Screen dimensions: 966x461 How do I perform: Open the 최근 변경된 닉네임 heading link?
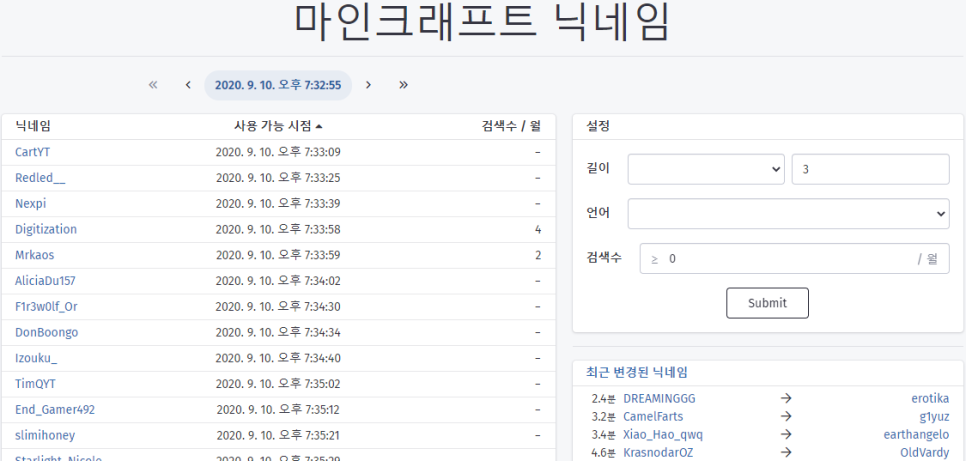tap(637, 372)
